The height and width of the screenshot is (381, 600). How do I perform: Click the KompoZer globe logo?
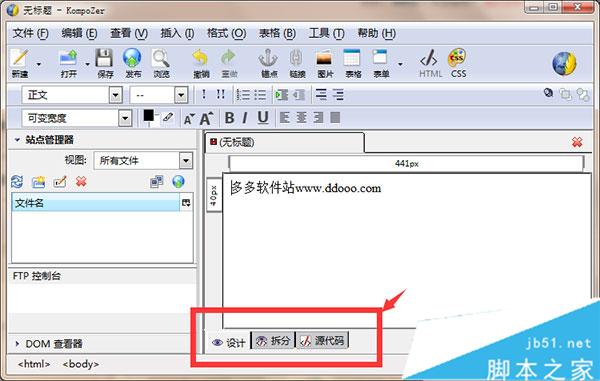564,63
